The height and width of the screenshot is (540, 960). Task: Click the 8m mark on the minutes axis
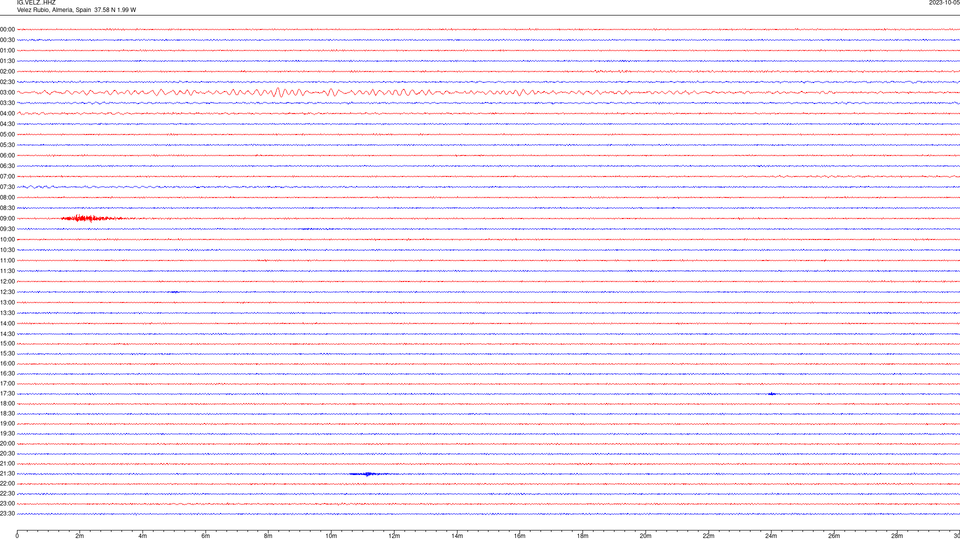tap(268, 536)
